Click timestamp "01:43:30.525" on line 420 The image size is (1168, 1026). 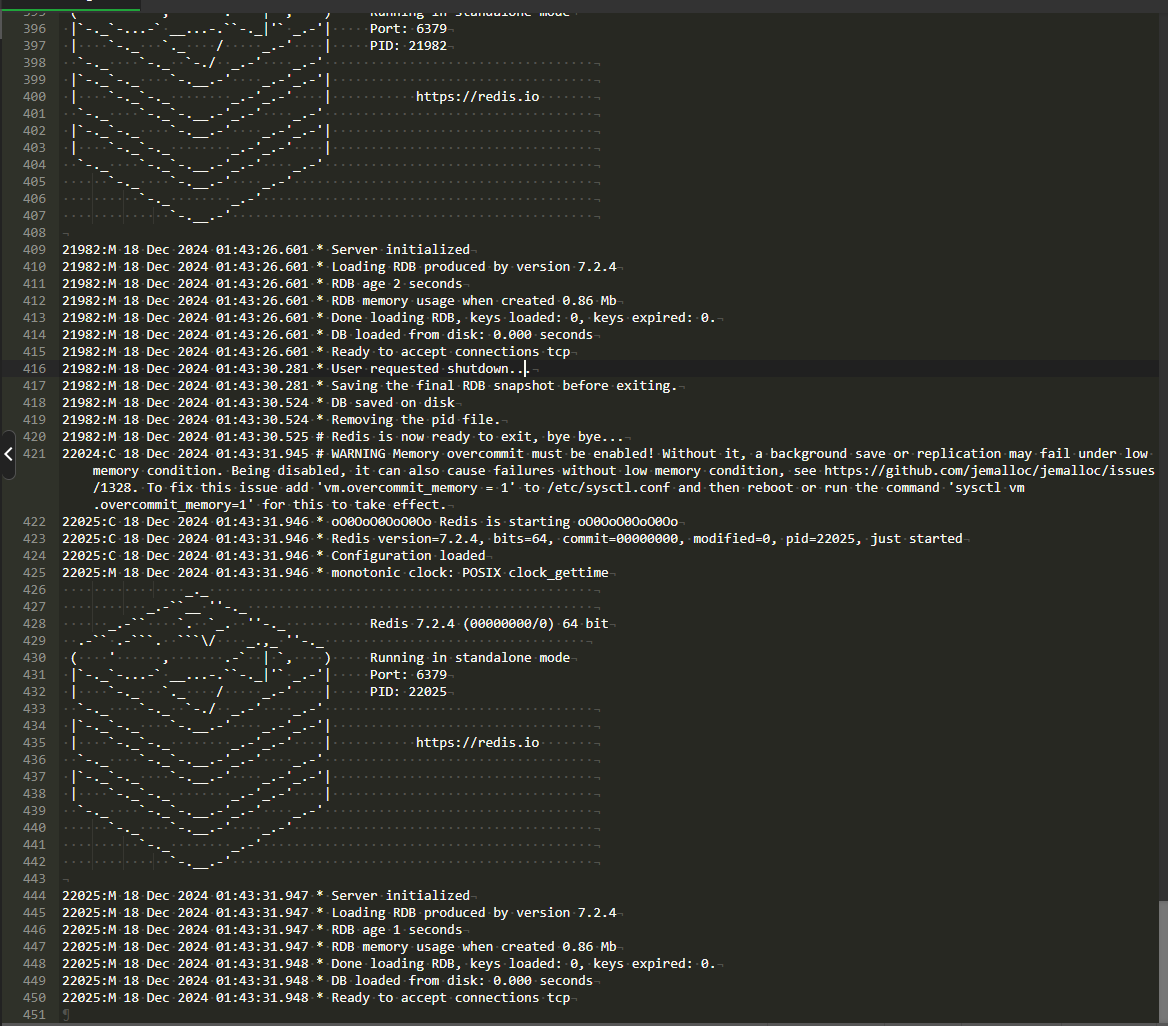(261, 437)
